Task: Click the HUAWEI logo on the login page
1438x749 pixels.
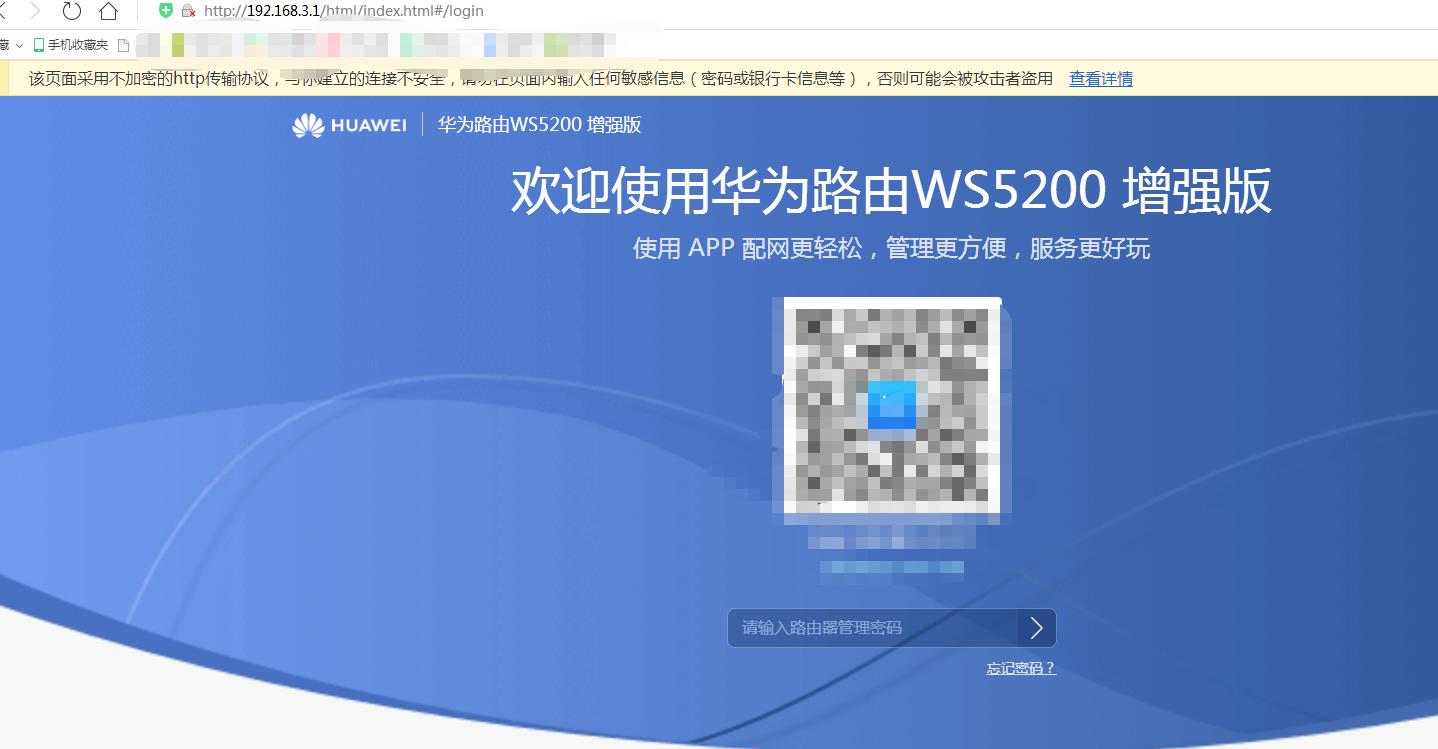Action: [348, 125]
